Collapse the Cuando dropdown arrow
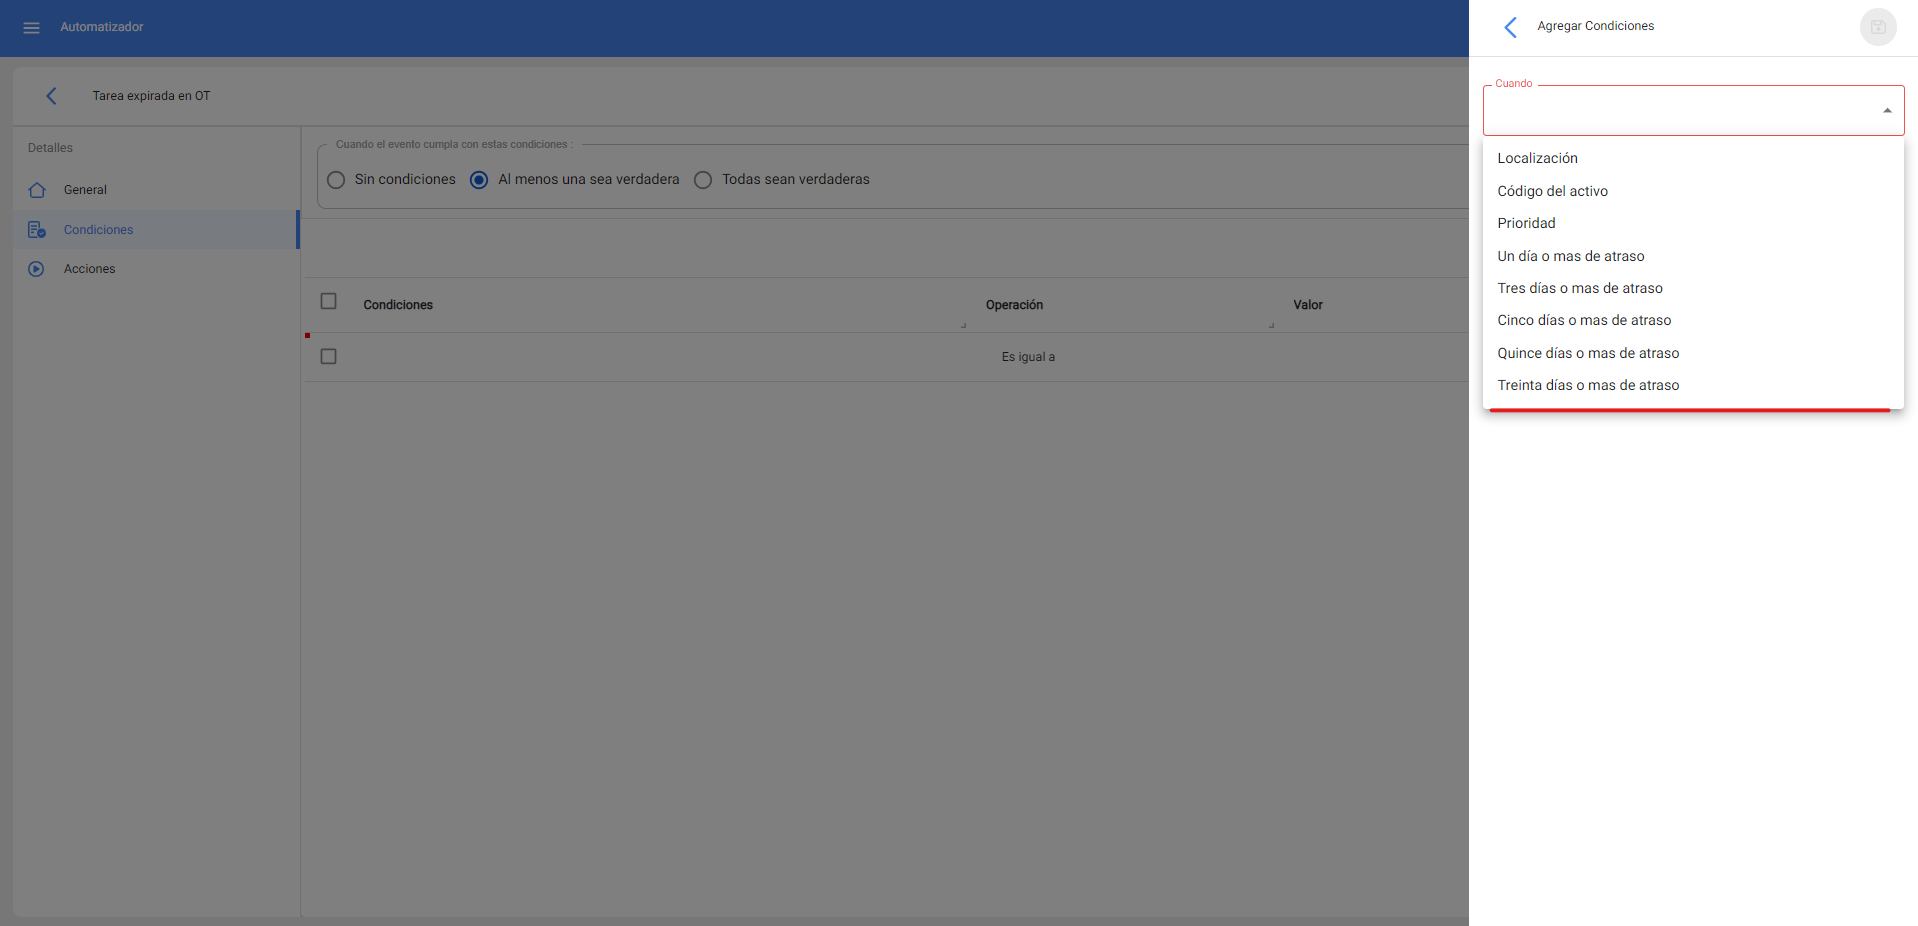The height and width of the screenshot is (926, 1918). tap(1886, 111)
